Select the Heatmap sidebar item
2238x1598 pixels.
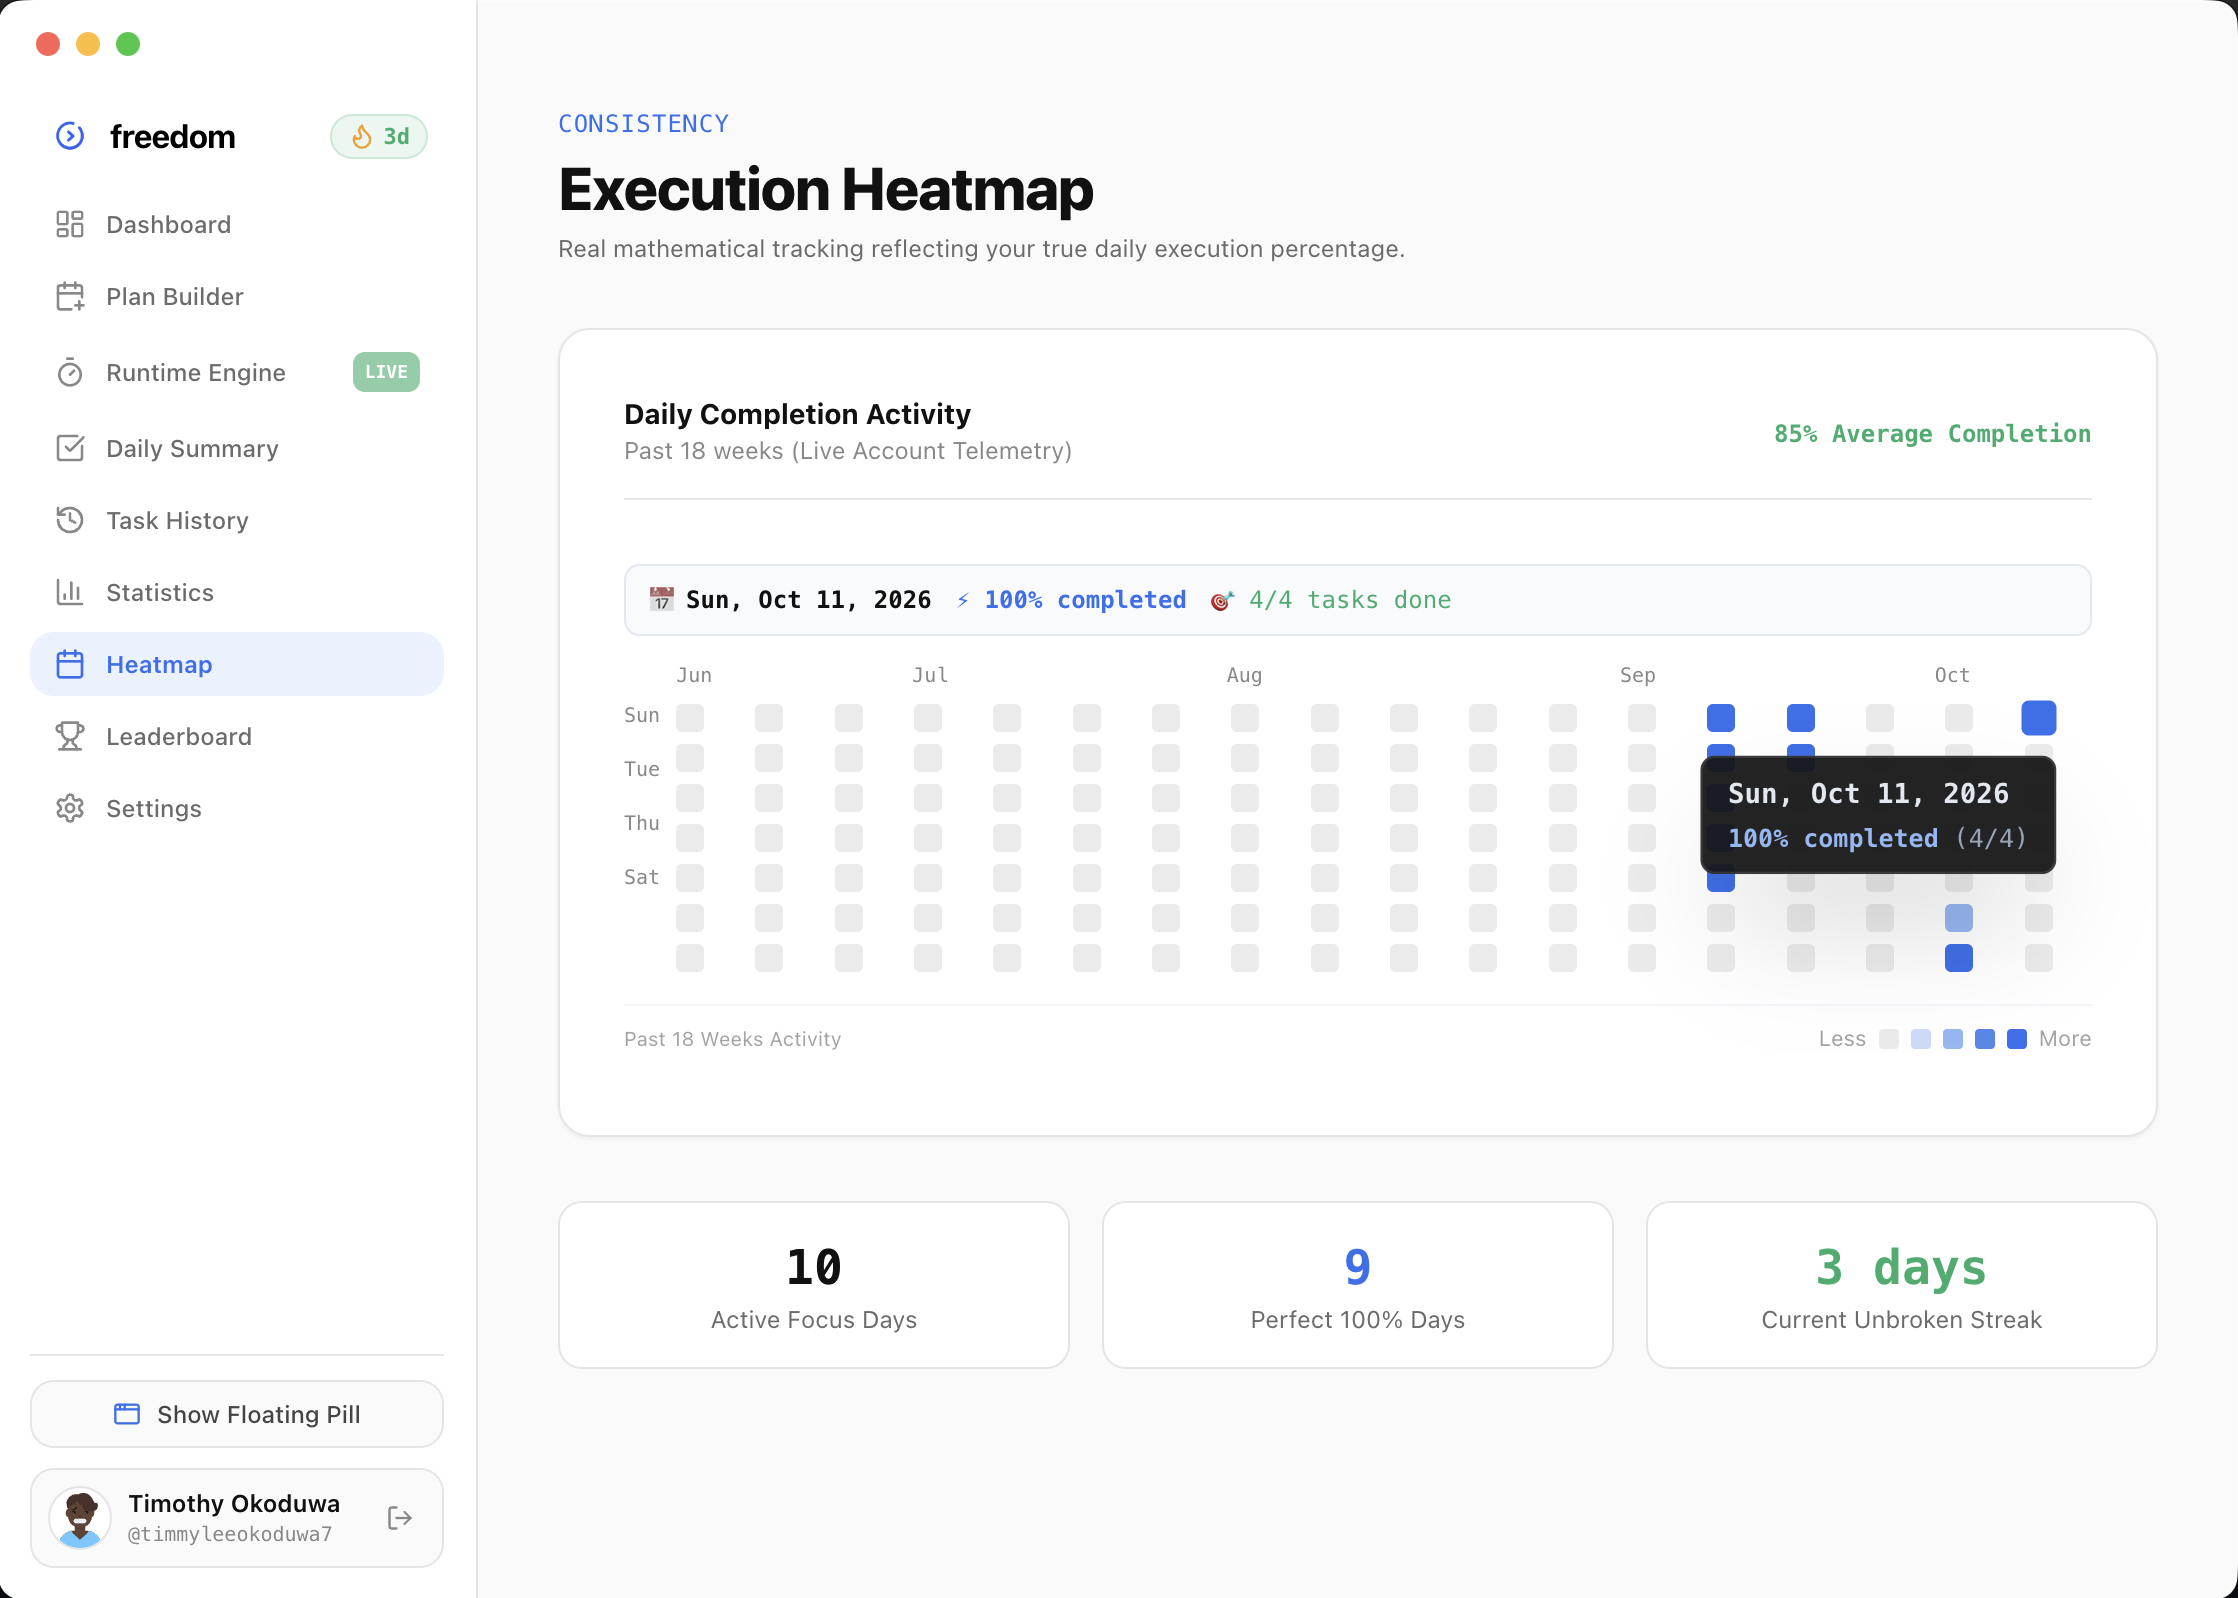click(237, 664)
